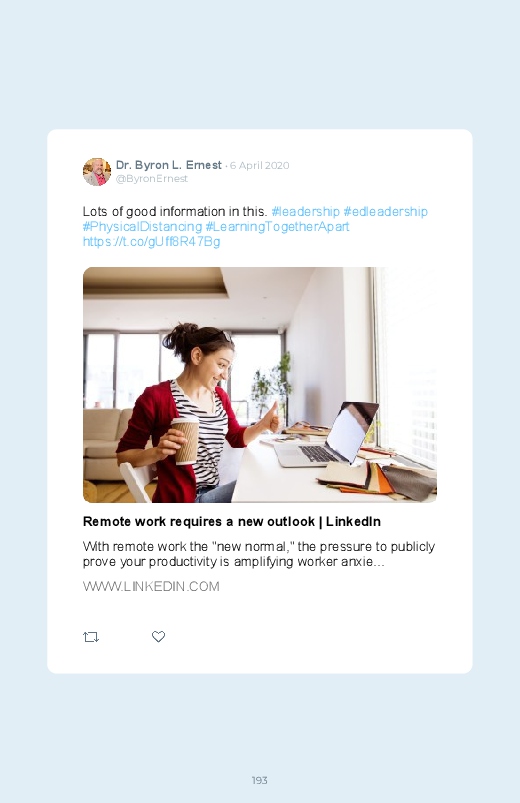Open the WWW.LINKEDIN.COM source link

pos(151,586)
